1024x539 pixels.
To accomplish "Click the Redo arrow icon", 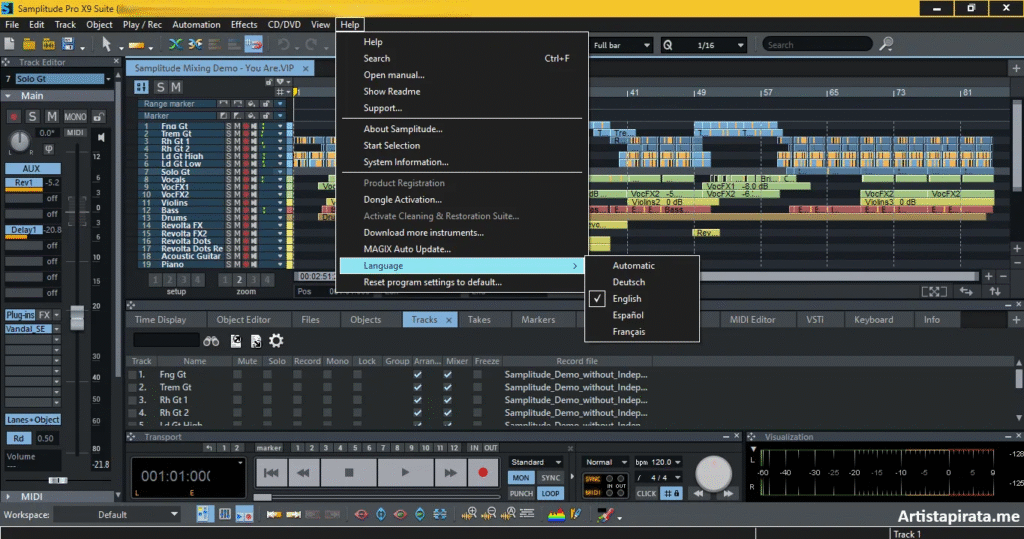I will coord(311,44).
